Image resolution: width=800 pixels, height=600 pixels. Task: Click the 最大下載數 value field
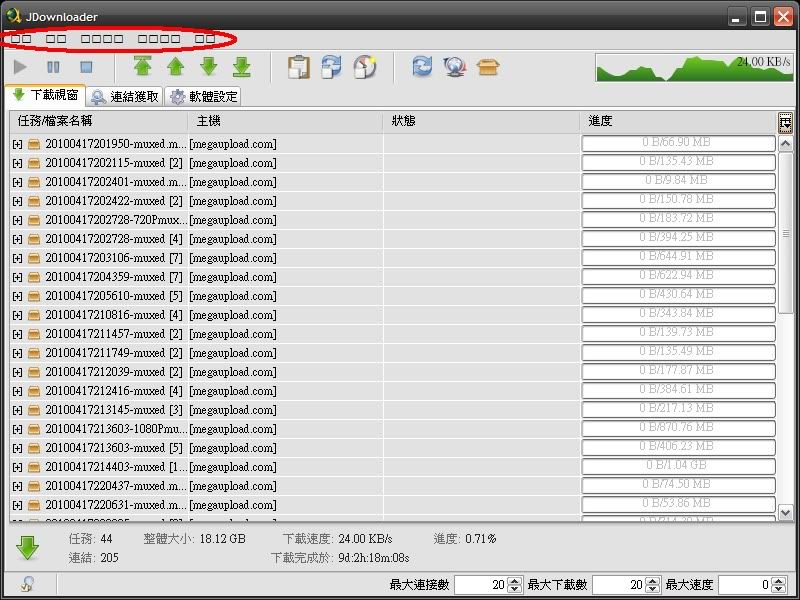click(x=618, y=585)
